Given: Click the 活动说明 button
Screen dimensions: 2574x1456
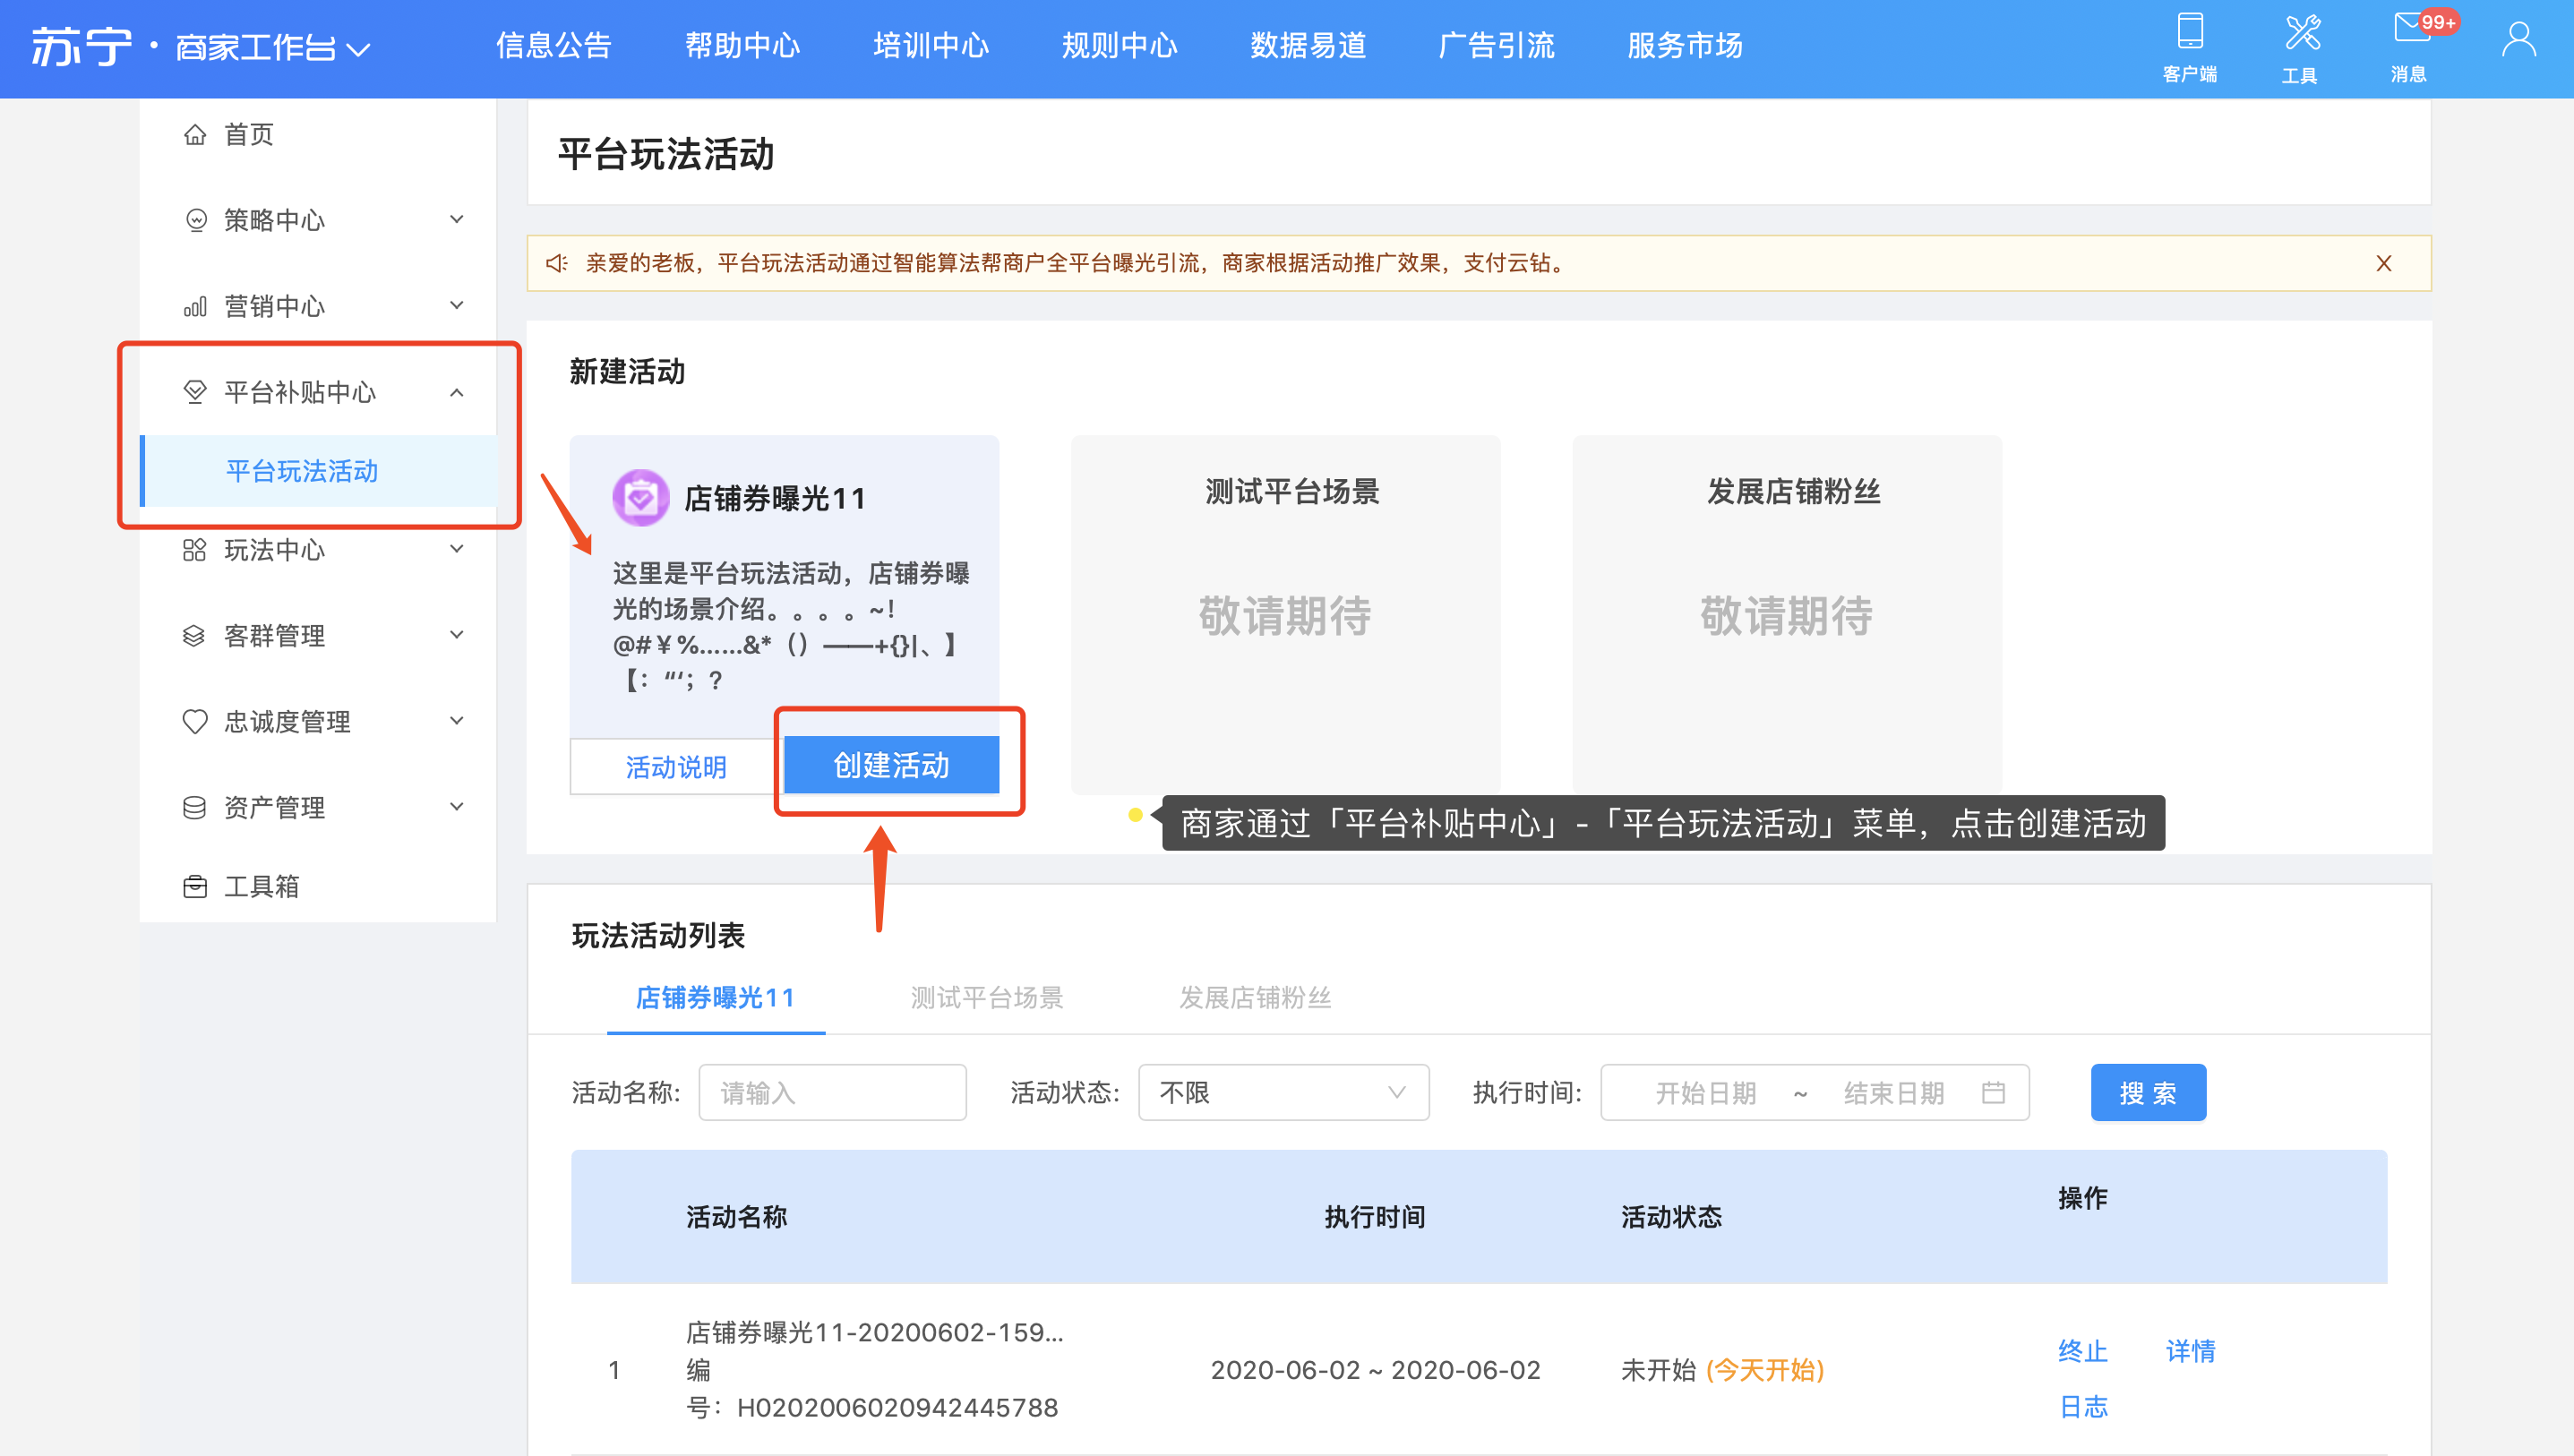Looking at the screenshot, I should click(676, 767).
